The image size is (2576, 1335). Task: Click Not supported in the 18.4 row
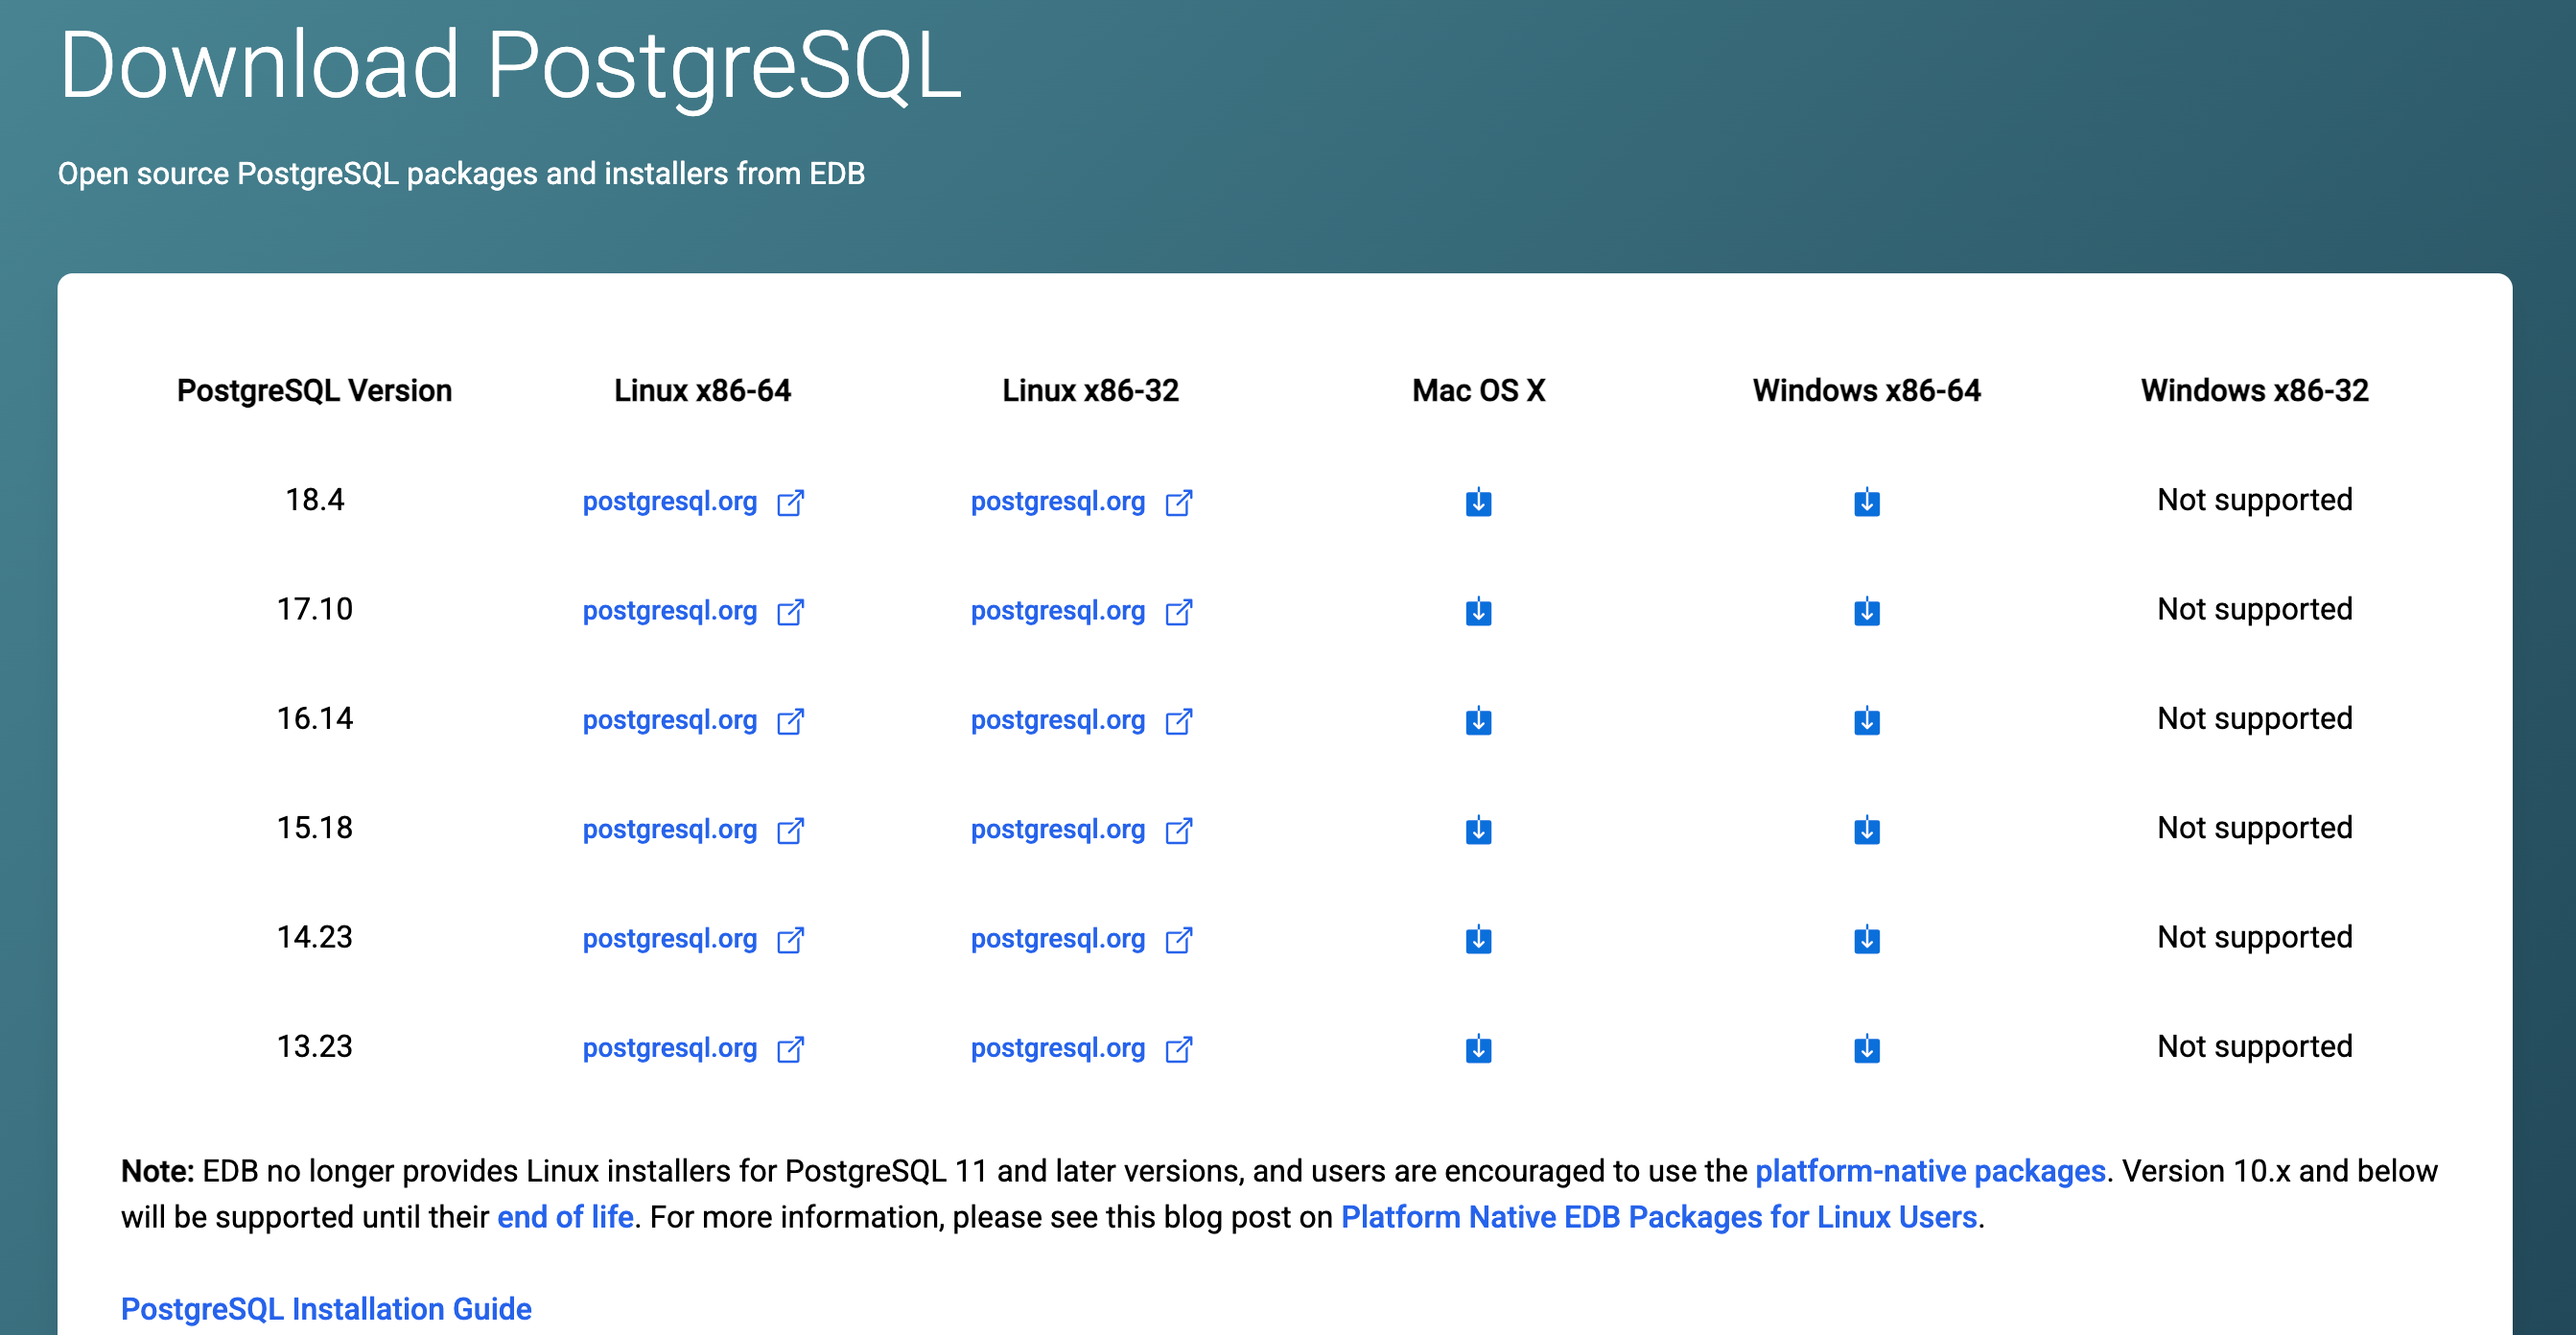[2254, 499]
